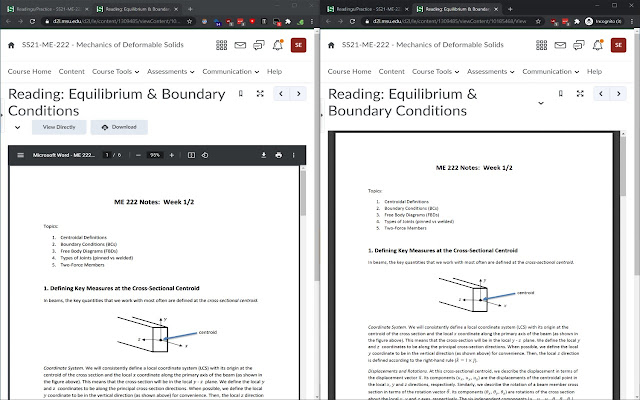Go to next topic in left window
The width and height of the screenshot is (640, 400).
[299, 94]
